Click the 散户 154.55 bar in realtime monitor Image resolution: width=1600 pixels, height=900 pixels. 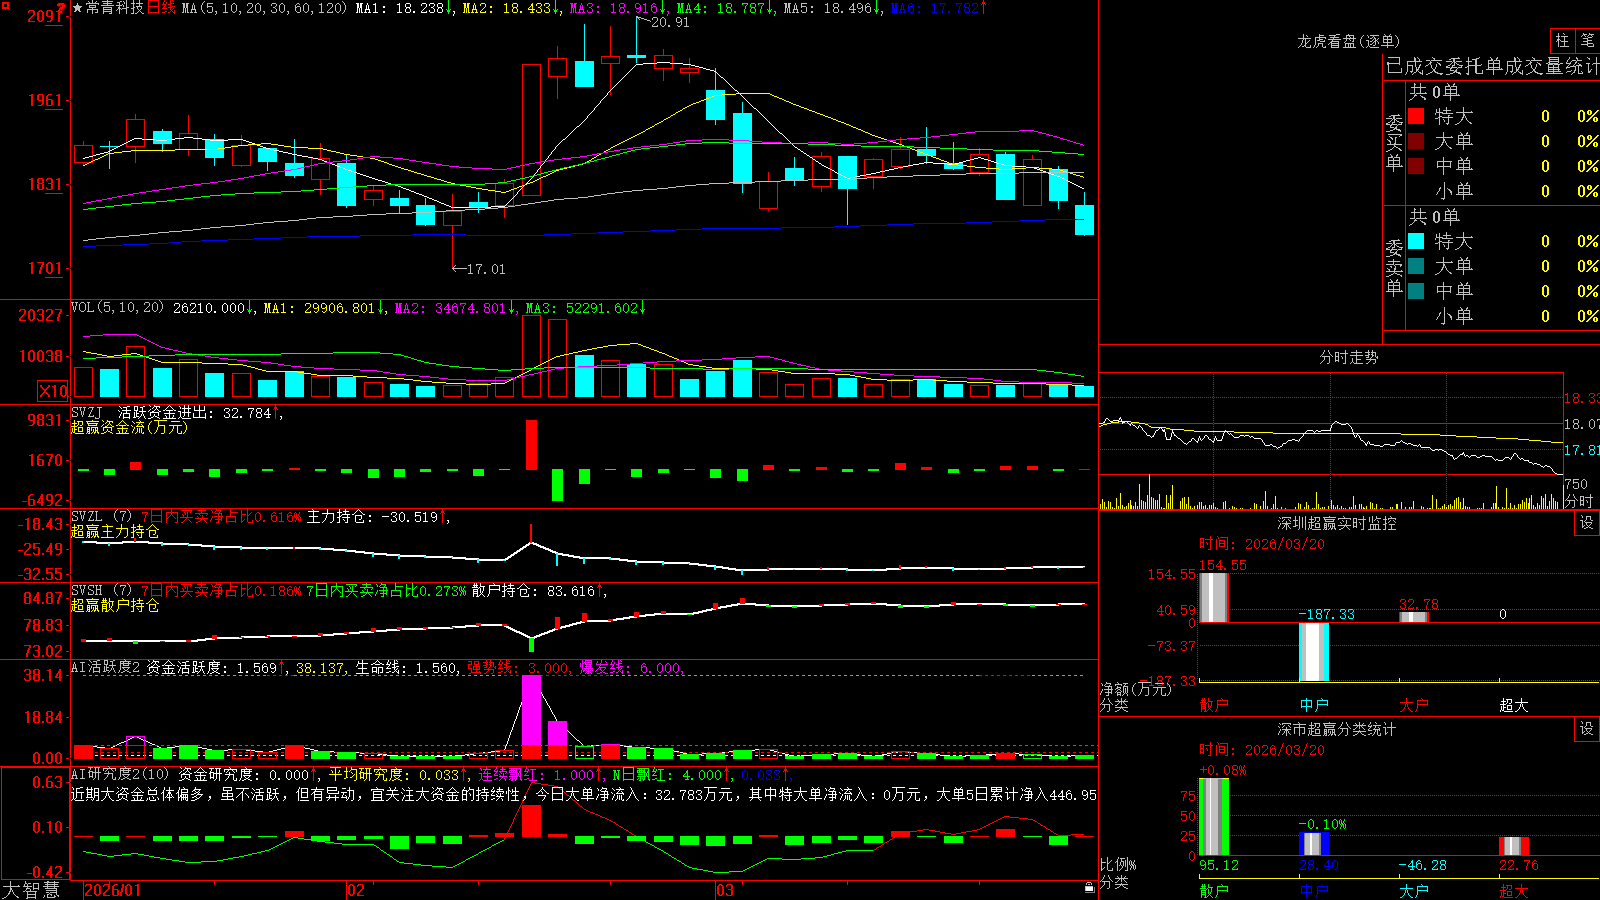tap(1213, 597)
